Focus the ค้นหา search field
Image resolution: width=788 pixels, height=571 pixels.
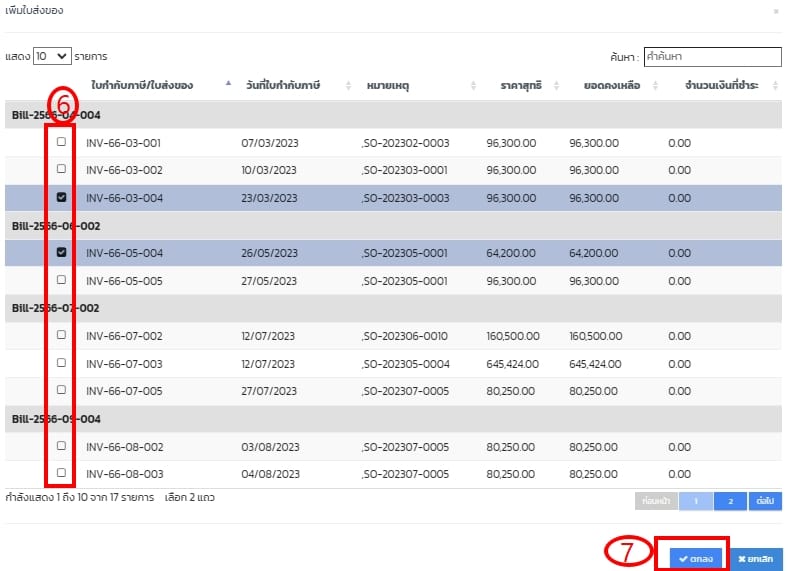click(712, 57)
